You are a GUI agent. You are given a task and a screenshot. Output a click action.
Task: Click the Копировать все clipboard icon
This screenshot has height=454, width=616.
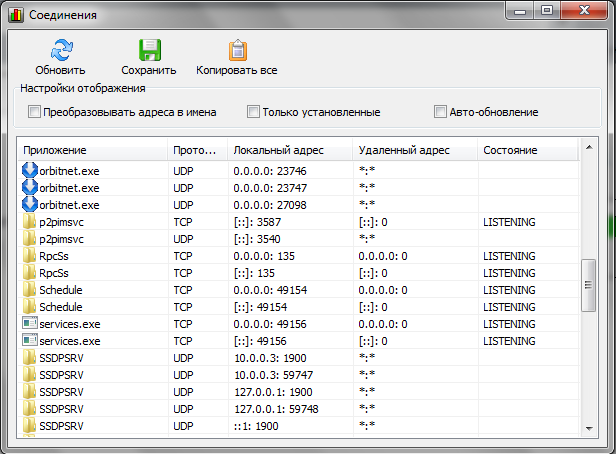(x=237, y=50)
